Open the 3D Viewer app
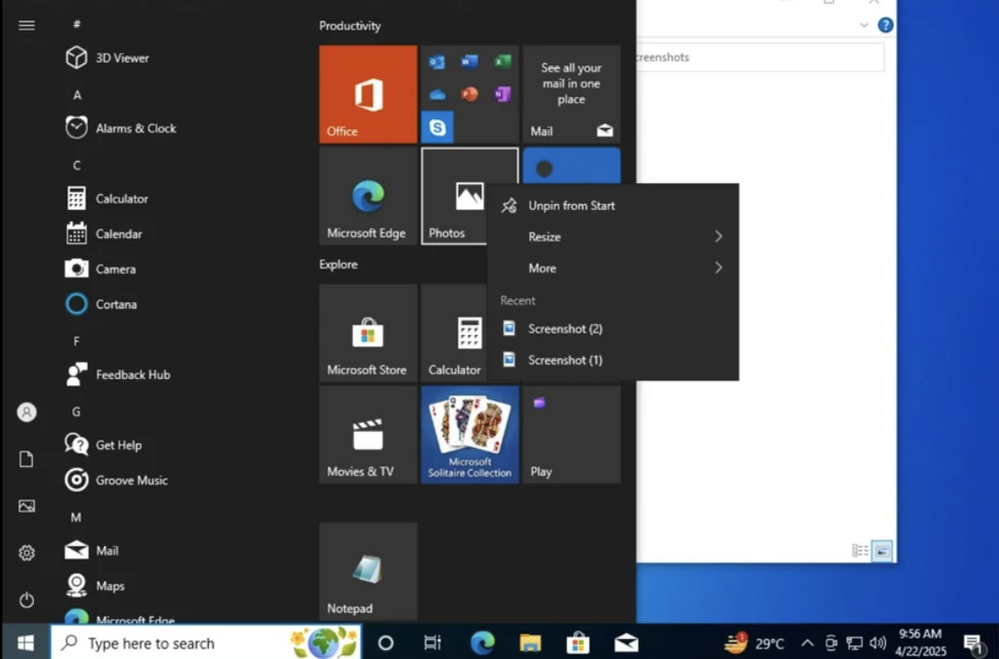This screenshot has height=659, width=999. (x=121, y=58)
